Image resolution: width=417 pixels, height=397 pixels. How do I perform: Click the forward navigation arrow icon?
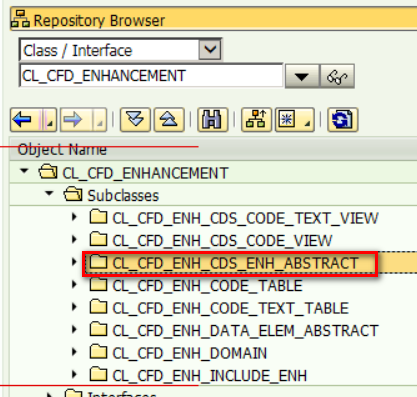[x=73, y=119]
